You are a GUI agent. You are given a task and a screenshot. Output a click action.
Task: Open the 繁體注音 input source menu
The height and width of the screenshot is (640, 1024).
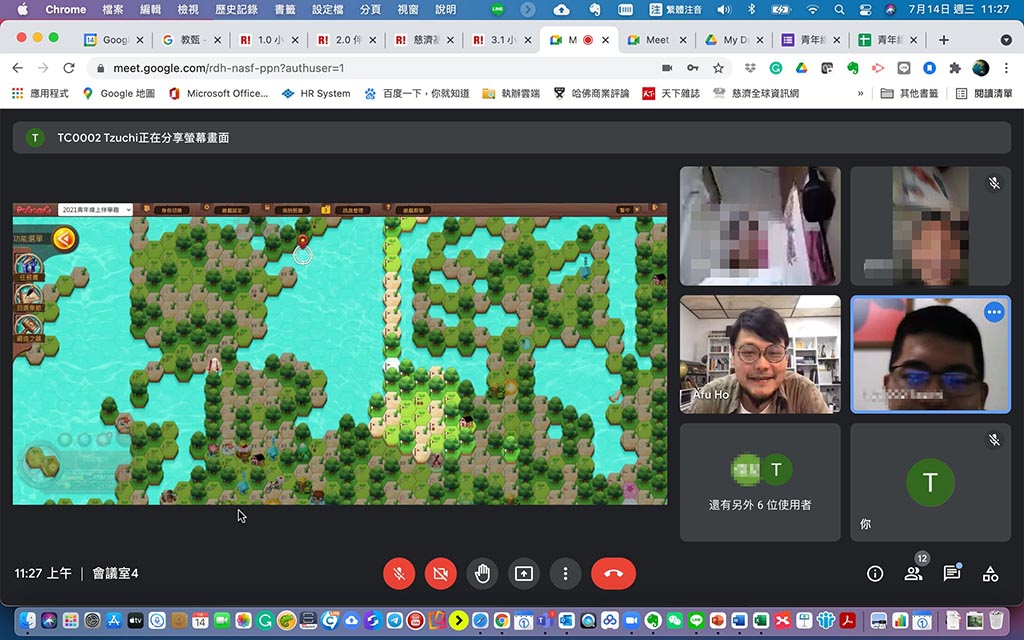tap(676, 9)
